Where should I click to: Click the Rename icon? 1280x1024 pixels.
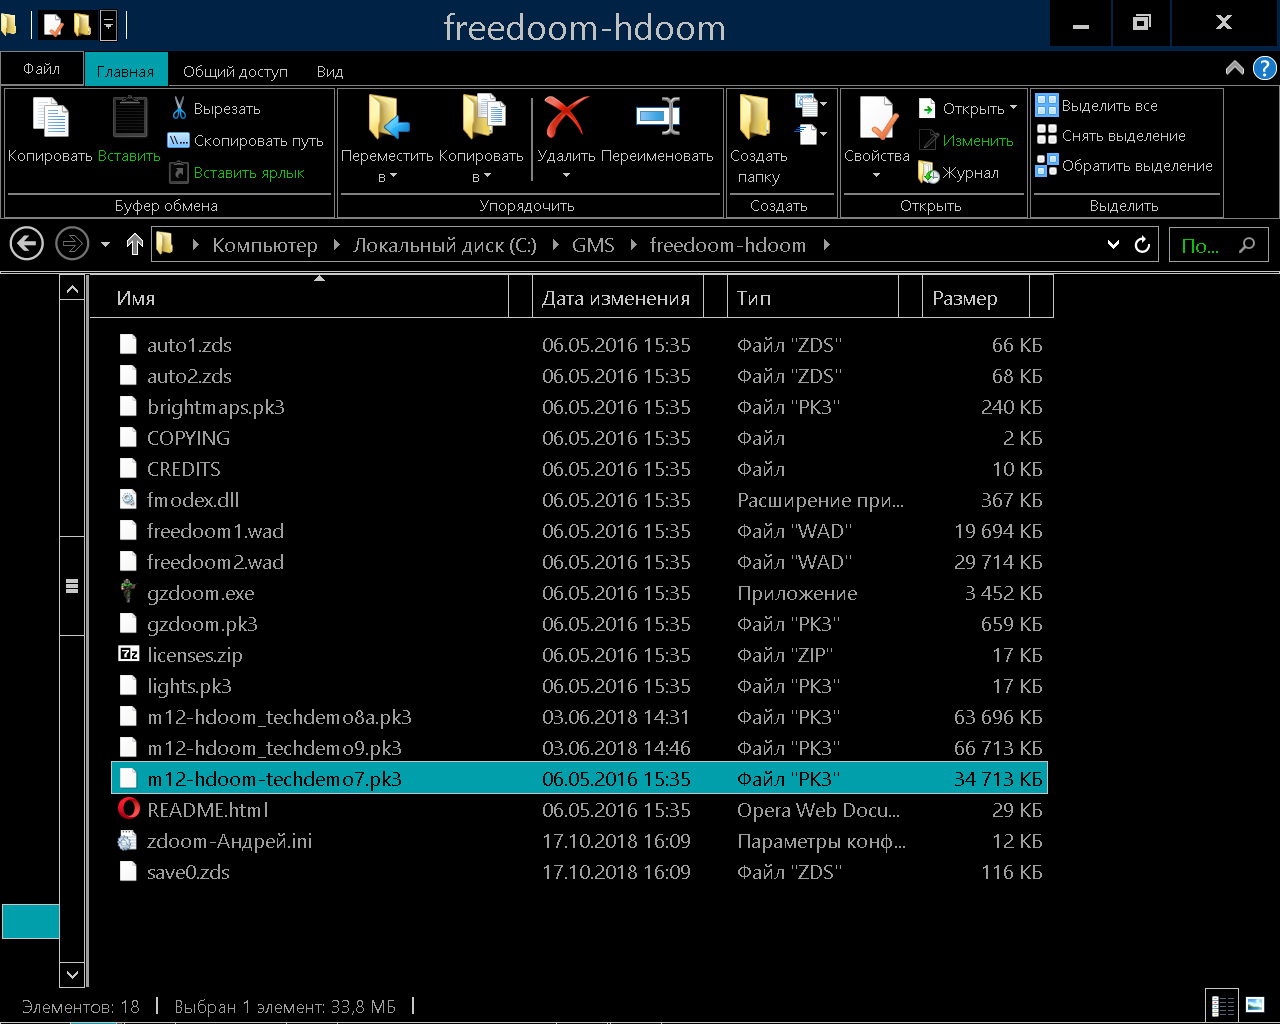coord(658,117)
